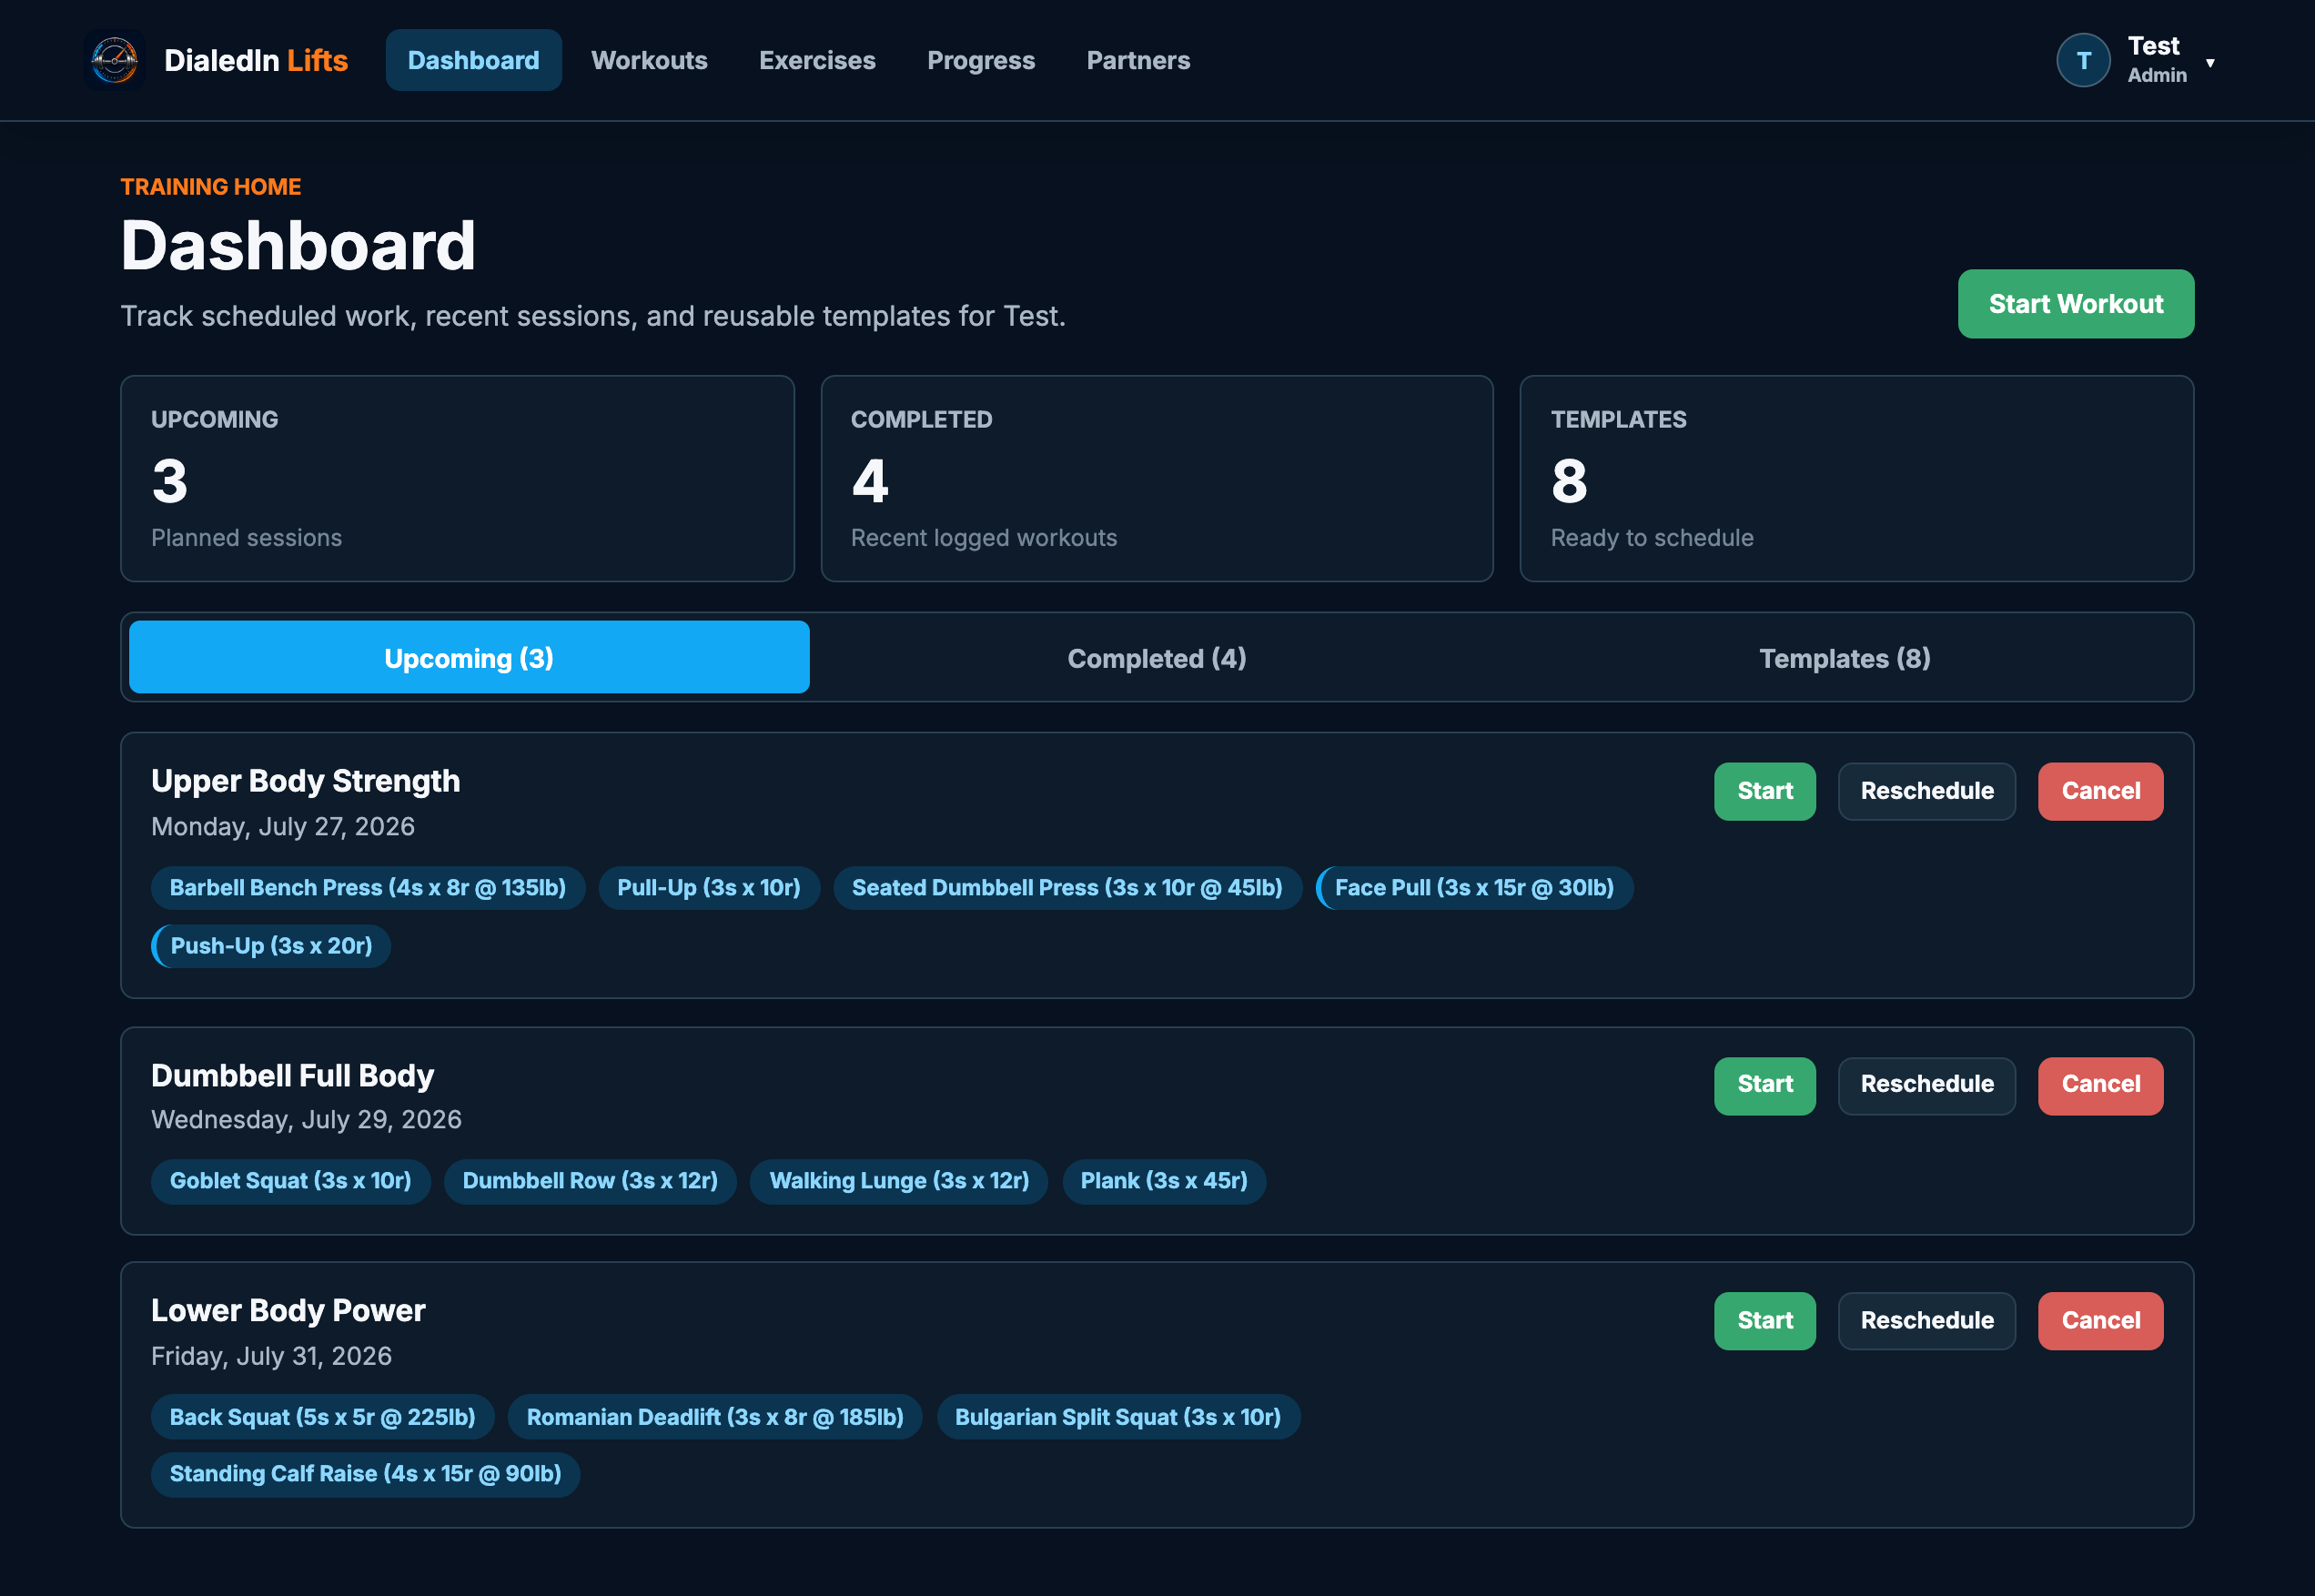Go to the Workouts page
Screen dimensions: 2315x1596
click(649, 60)
